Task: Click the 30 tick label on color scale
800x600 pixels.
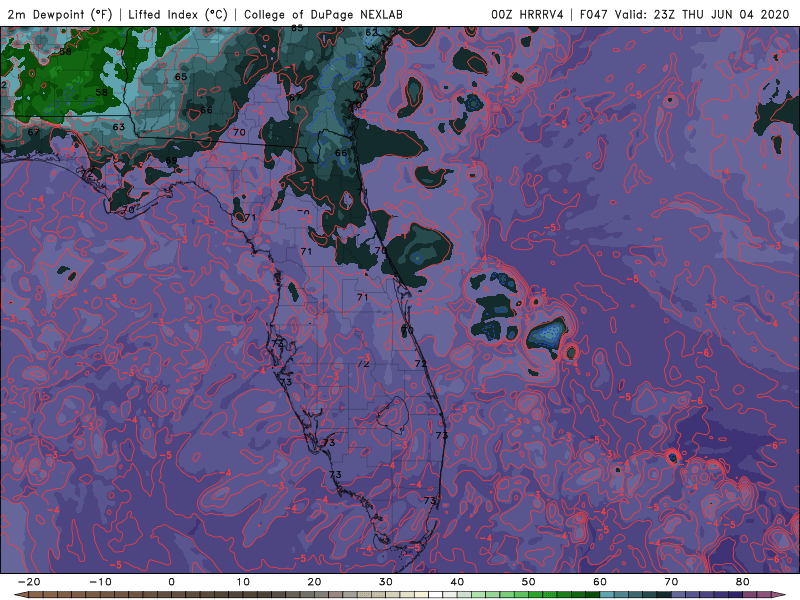Action: coord(386,582)
